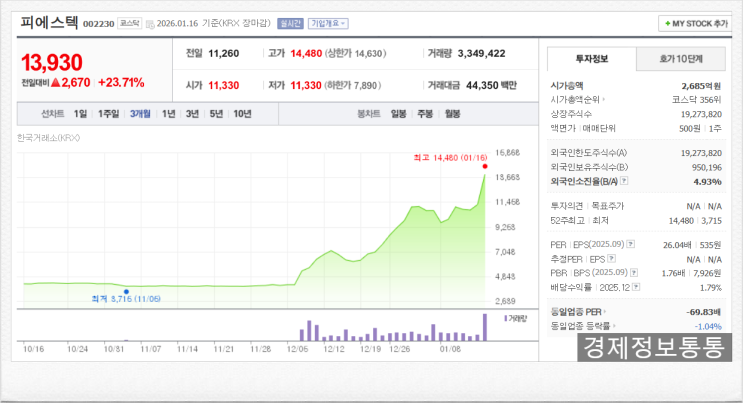Click the red 최고 14,480 marker dot
Viewport: 743px width, 403px height.
(485, 166)
